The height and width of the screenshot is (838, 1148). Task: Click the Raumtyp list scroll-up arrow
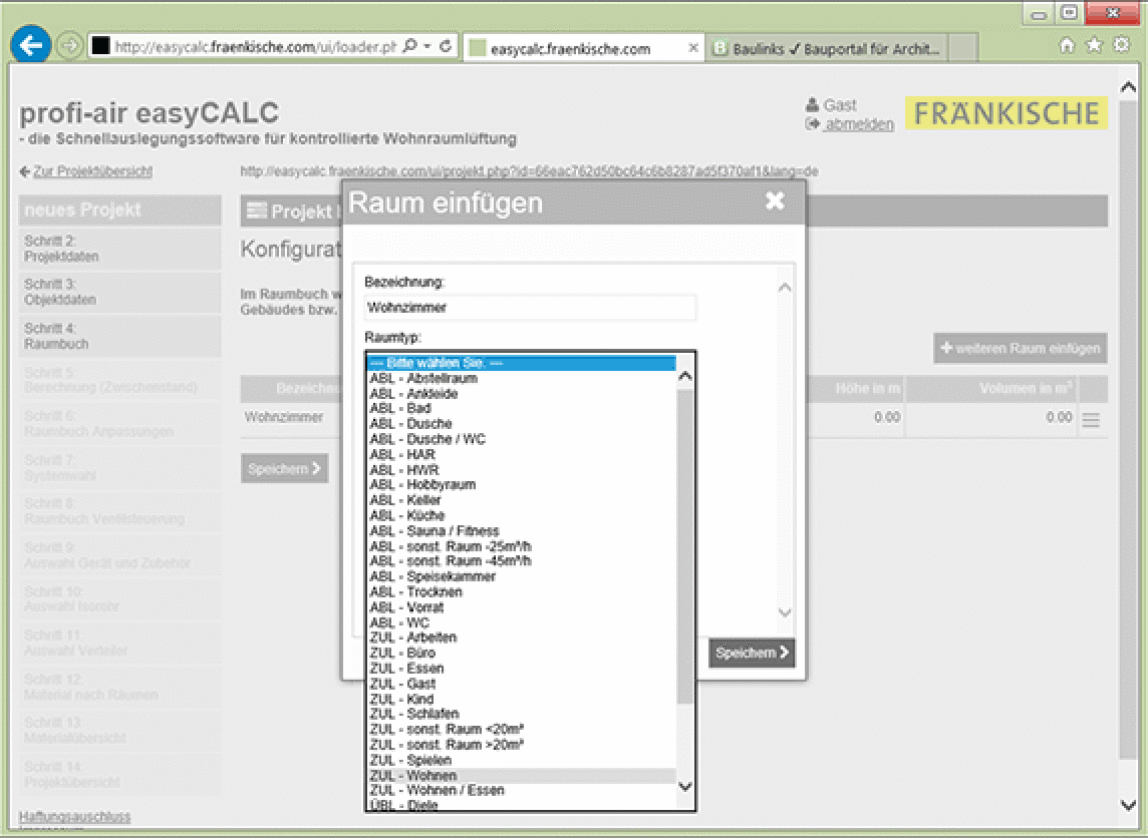point(685,375)
